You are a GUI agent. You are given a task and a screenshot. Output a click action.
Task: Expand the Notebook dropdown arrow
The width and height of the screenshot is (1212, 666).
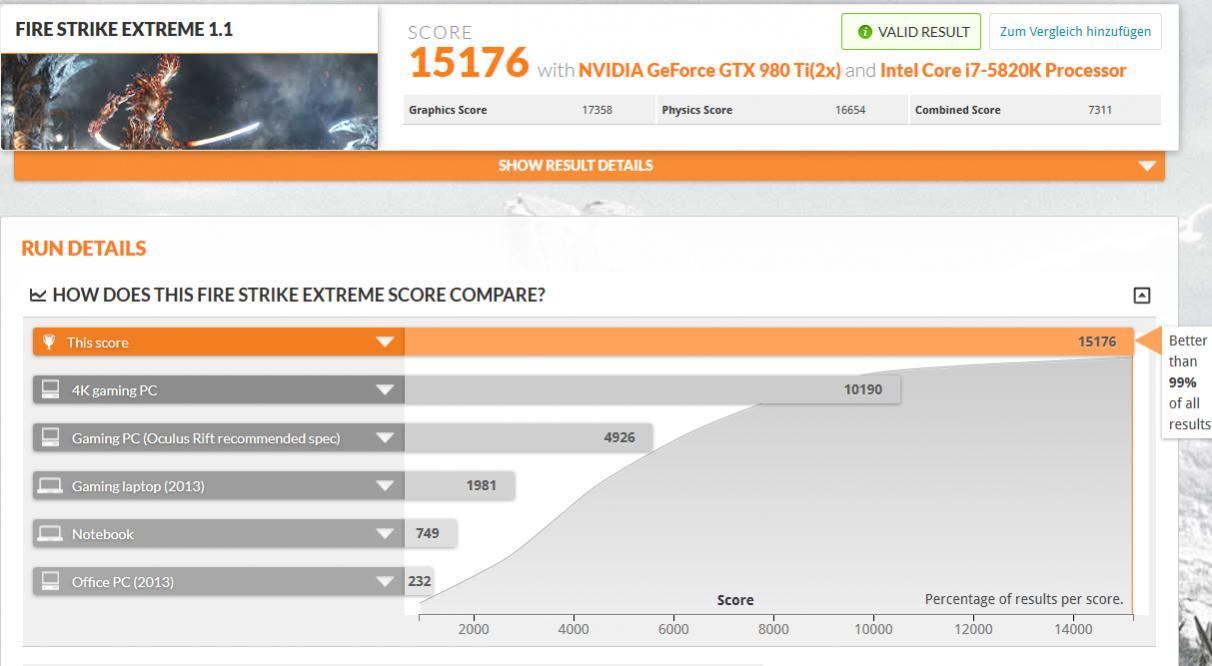[x=385, y=534]
